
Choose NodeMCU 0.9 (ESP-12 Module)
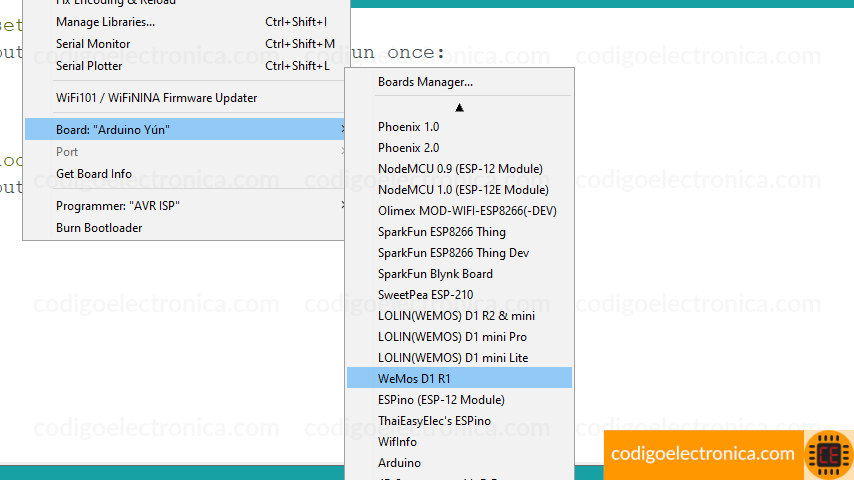(459, 168)
